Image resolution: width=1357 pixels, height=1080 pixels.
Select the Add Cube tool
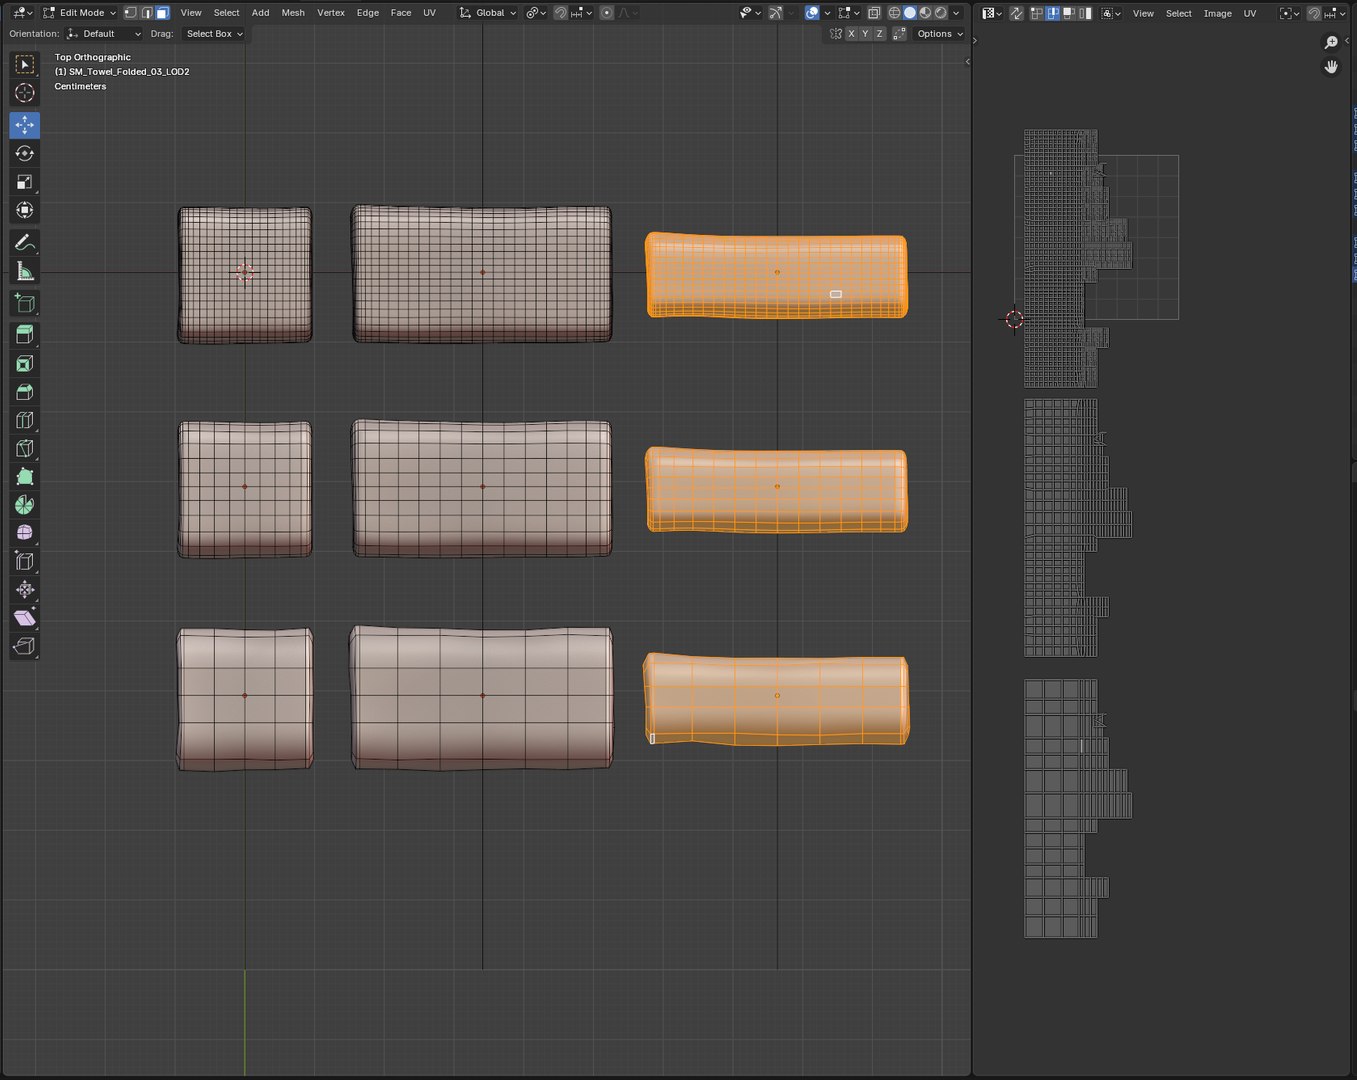25,303
